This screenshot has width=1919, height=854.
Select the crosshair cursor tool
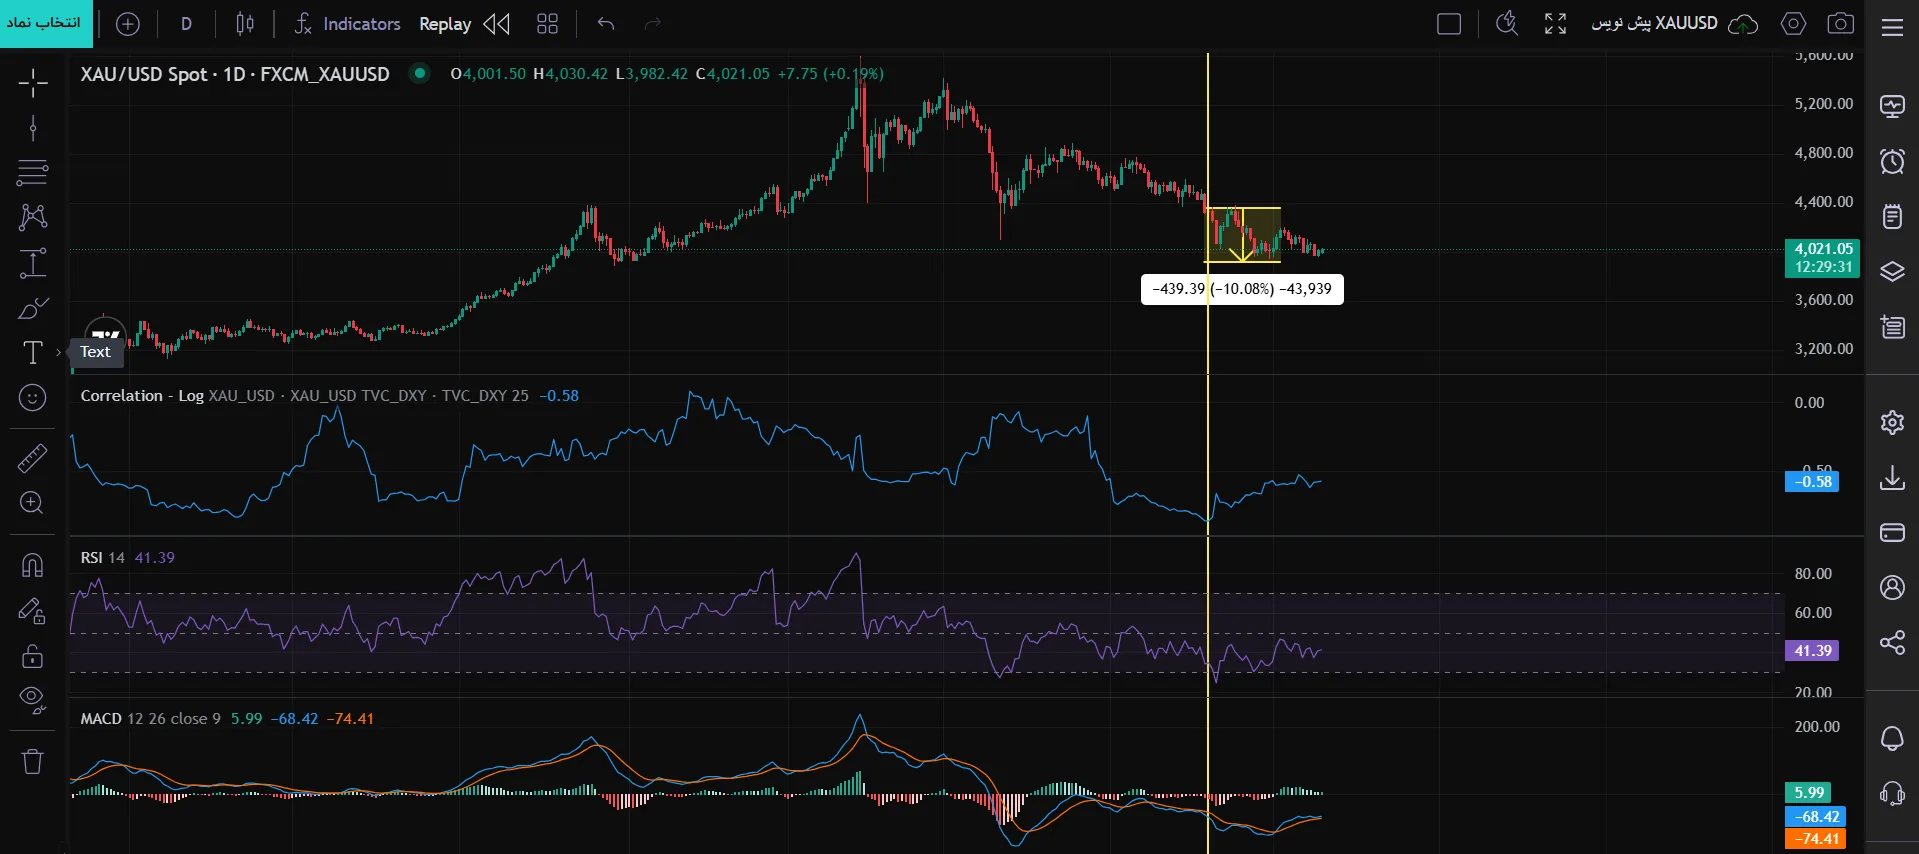pyautogui.click(x=33, y=83)
